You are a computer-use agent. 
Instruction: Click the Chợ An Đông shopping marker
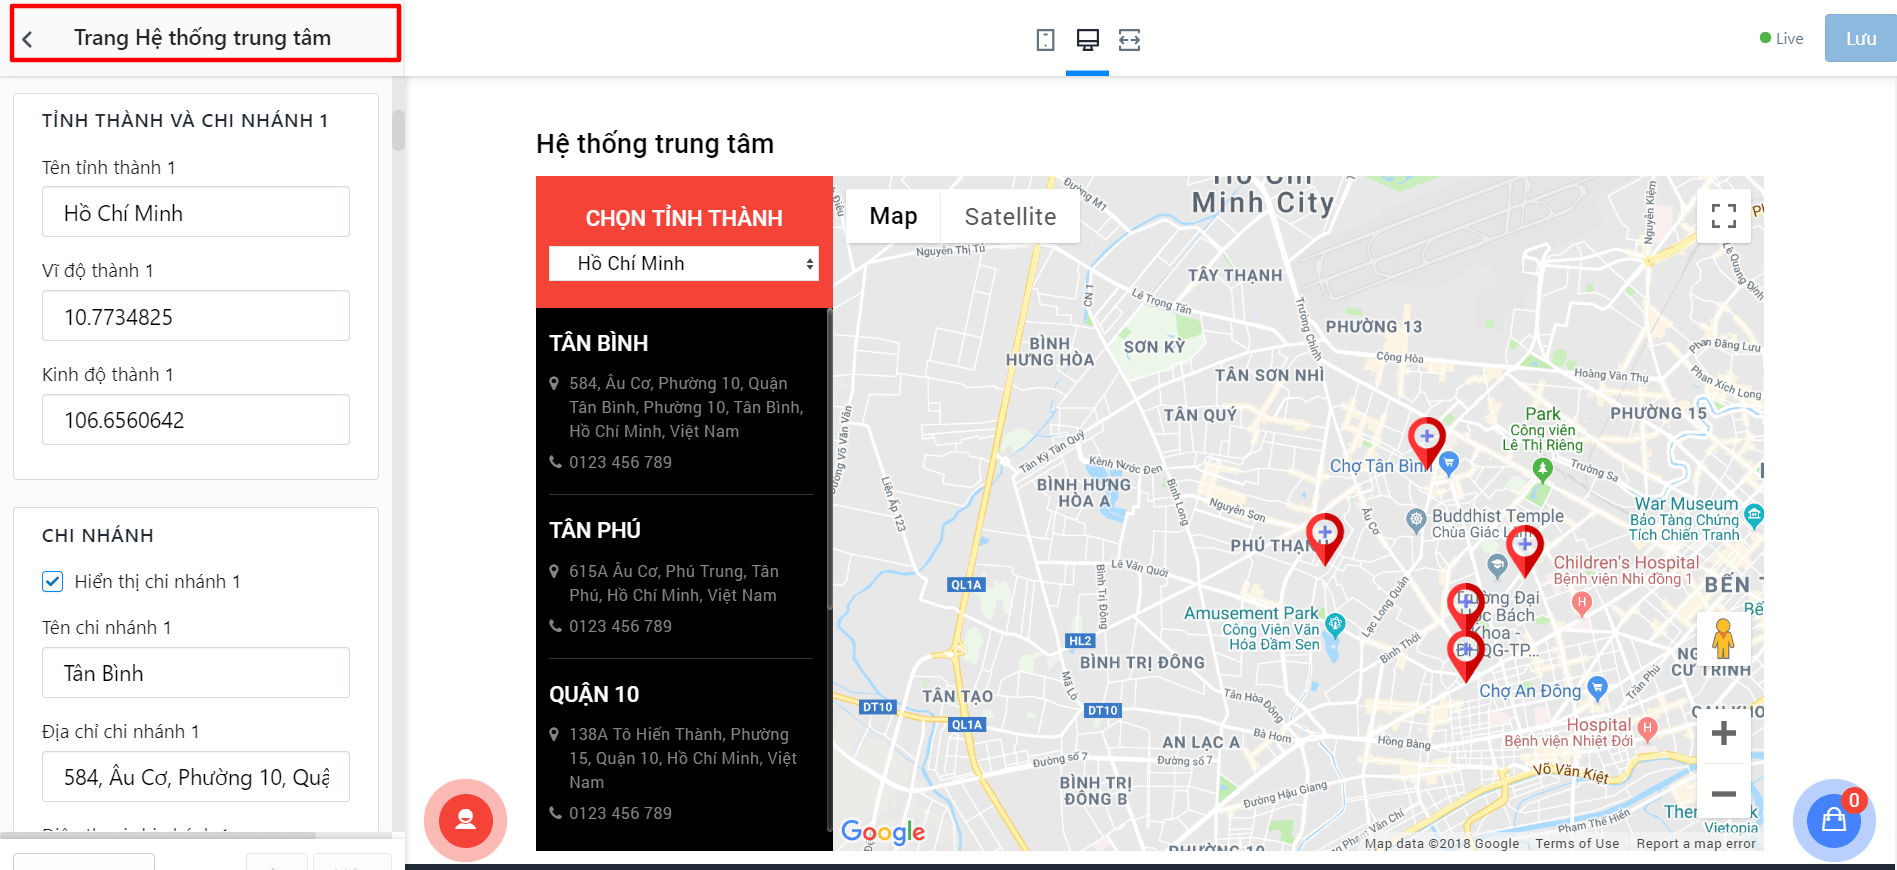(1597, 688)
